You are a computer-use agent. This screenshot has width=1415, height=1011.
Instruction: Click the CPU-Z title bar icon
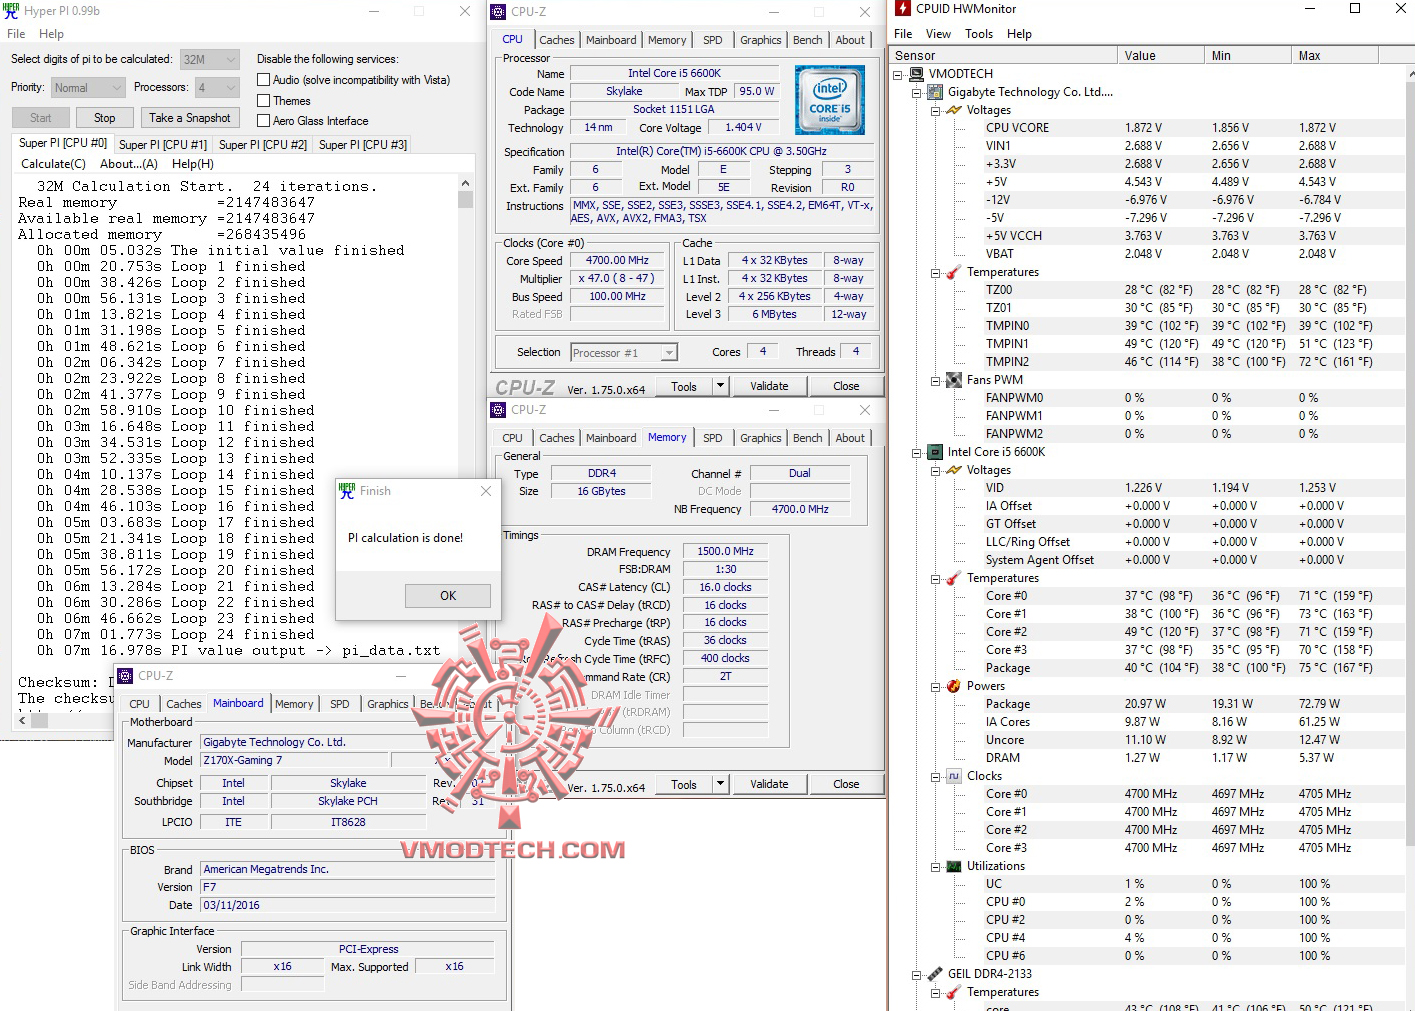[497, 11]
